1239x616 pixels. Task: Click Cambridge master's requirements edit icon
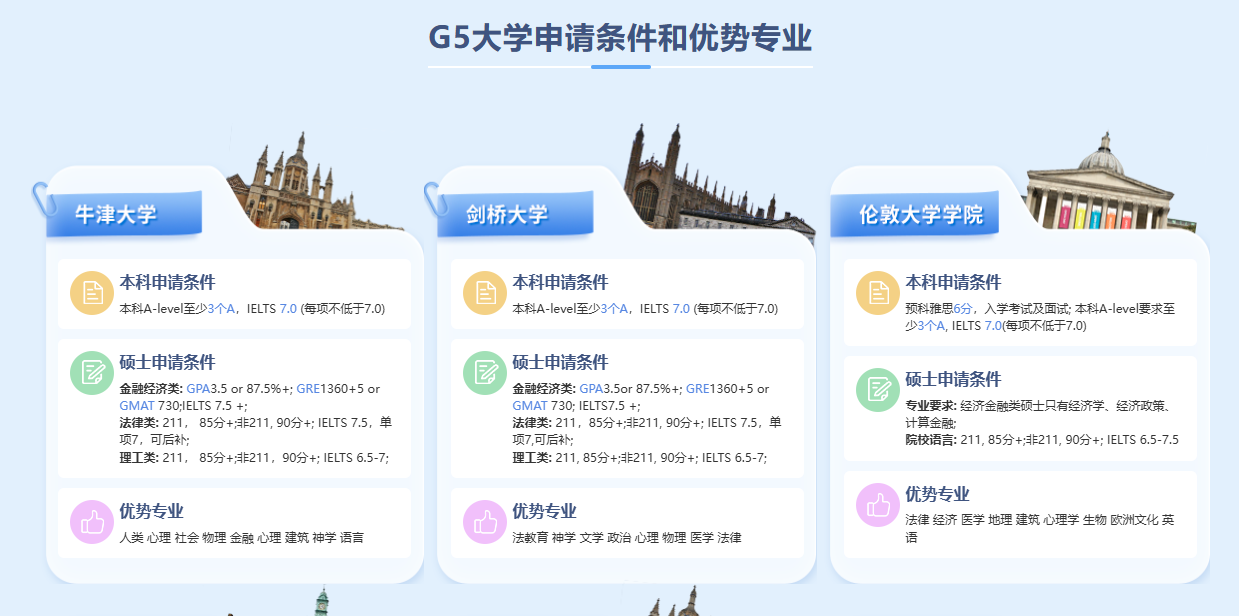click(x=484, y=372)
